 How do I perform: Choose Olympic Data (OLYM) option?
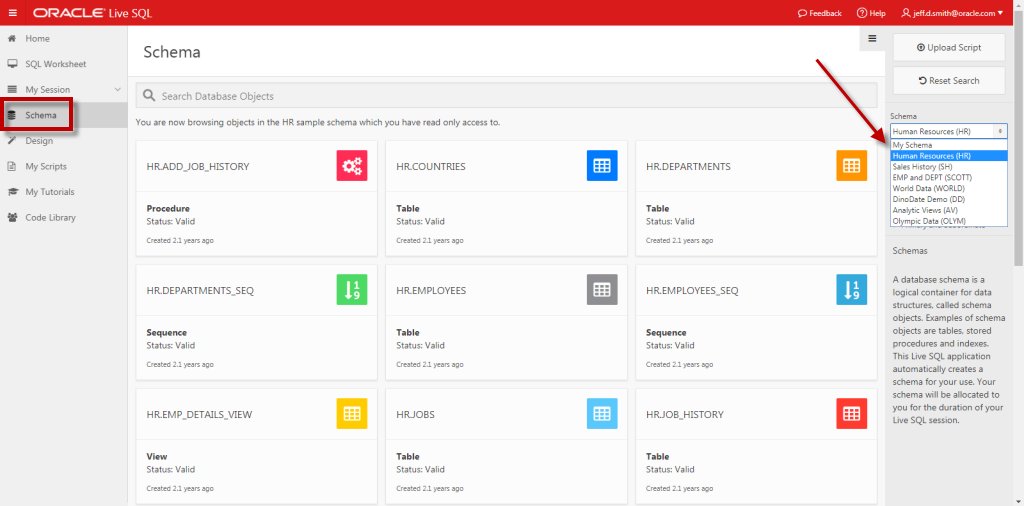[949, 221]
